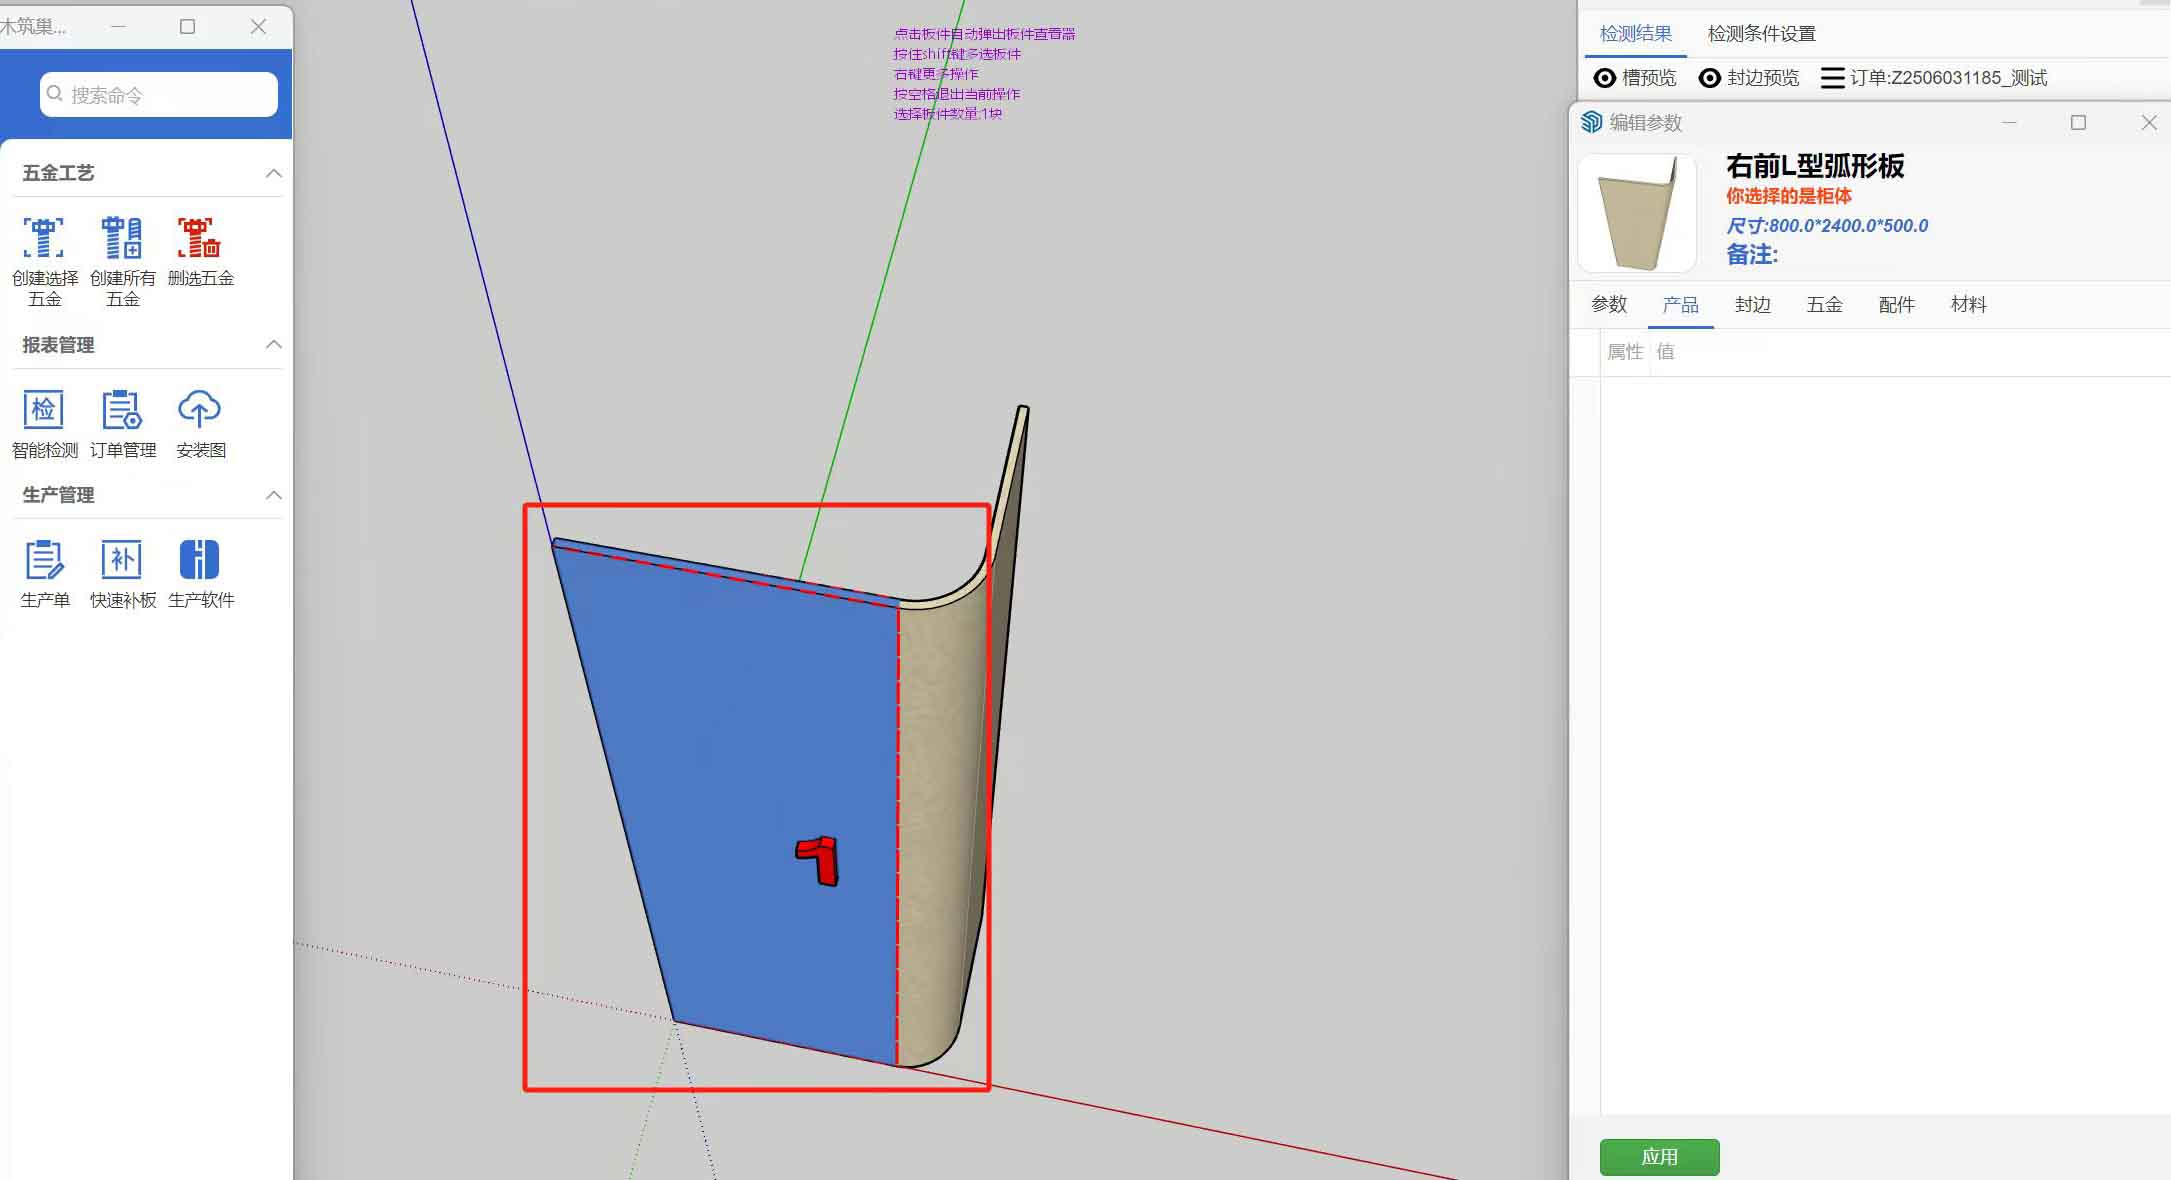Open 订单管理 order management

point(122,410)
